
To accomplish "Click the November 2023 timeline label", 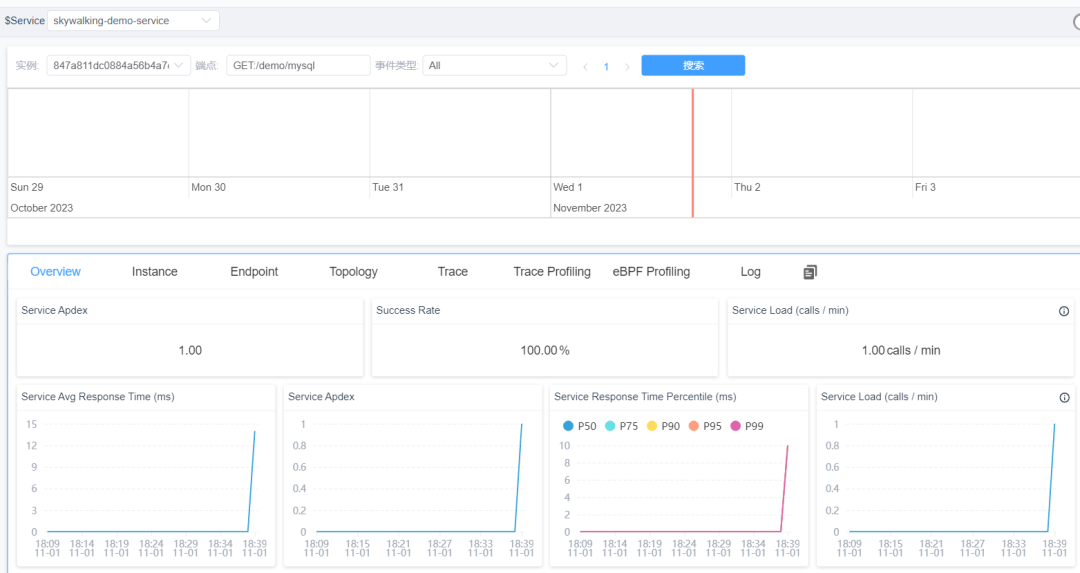I will (x=590, y=208).
